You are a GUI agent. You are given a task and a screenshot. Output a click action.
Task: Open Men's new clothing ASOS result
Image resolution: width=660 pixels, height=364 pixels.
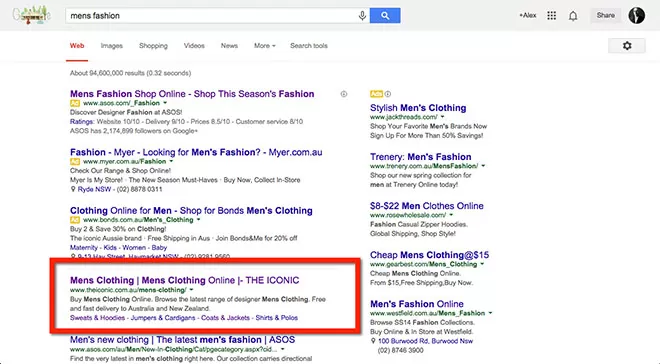pyautogui.click(x=182, y=340)
